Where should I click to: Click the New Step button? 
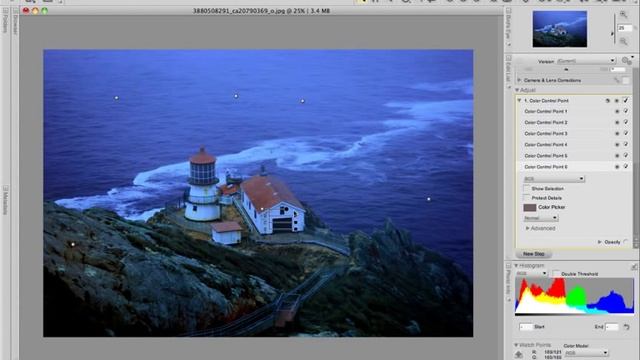534,254
